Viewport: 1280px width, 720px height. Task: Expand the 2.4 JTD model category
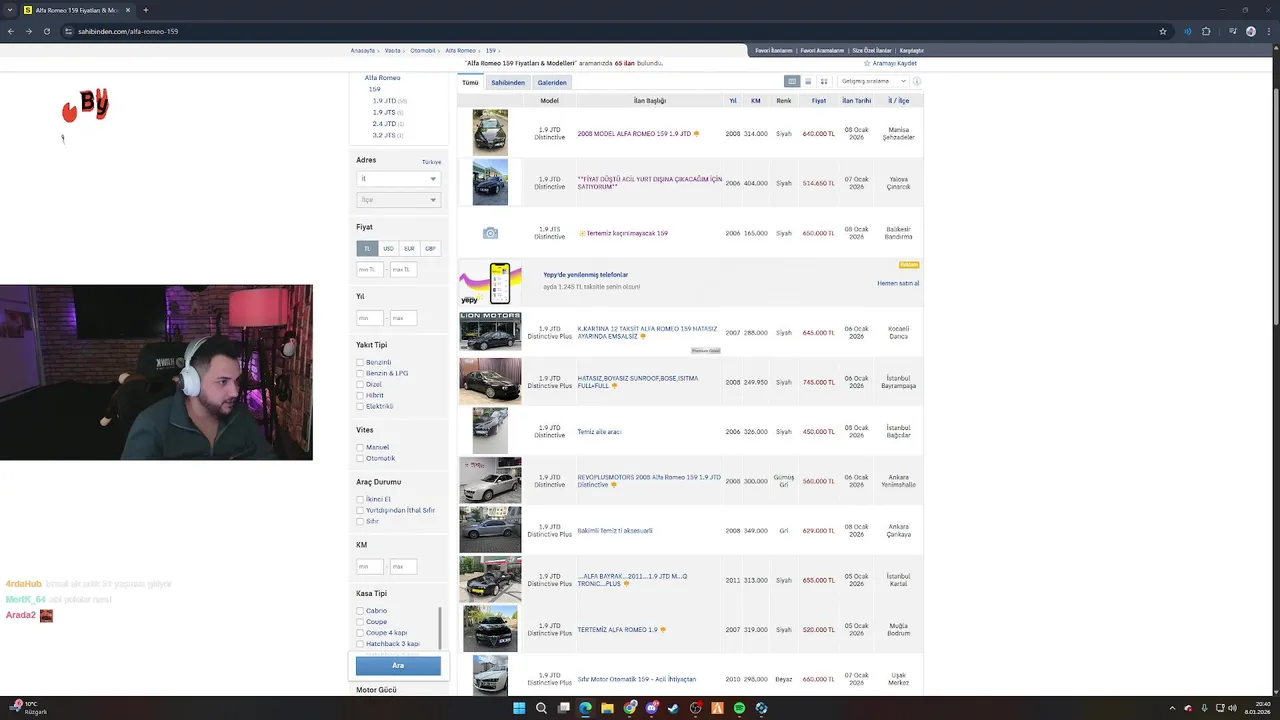(x=384, y=124)
